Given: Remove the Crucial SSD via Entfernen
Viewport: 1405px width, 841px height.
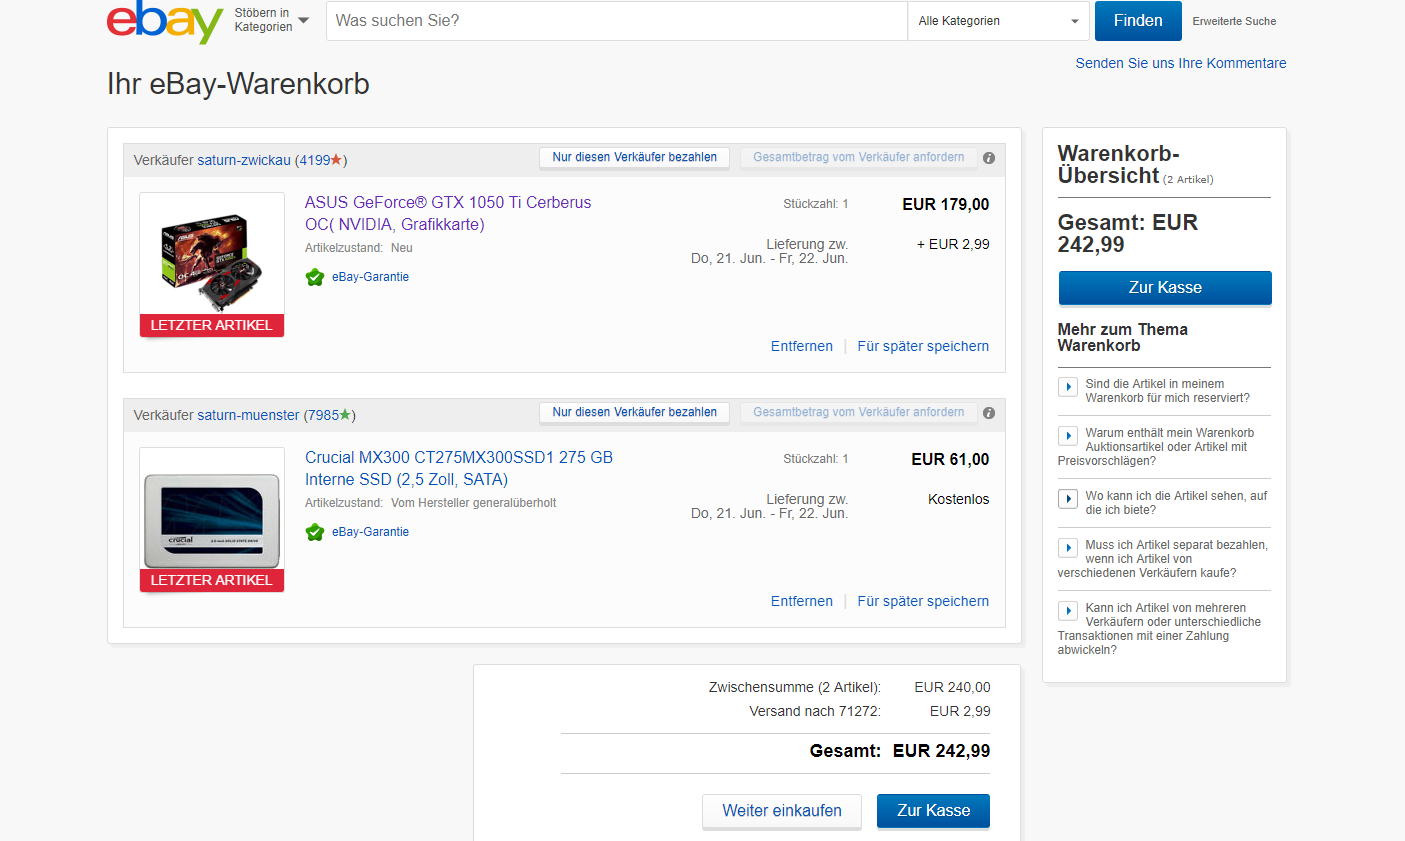Looking at the screenshot, I should click(802, 601).
